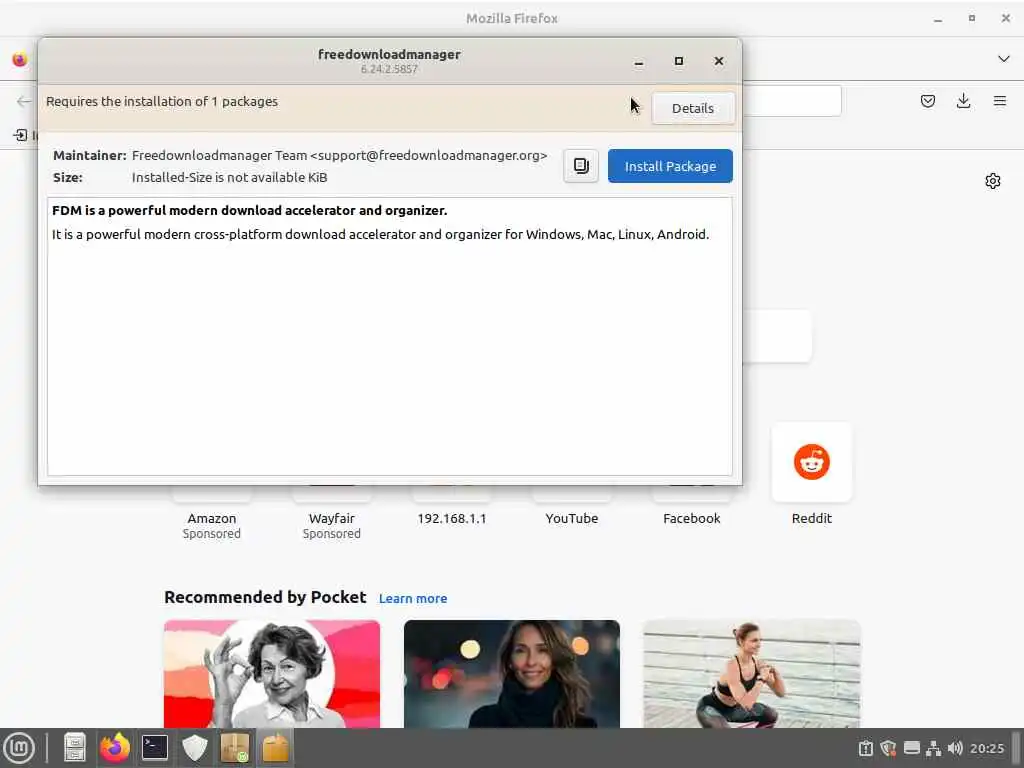Click the import bookmarks icon in Firefox

(20, 135)
